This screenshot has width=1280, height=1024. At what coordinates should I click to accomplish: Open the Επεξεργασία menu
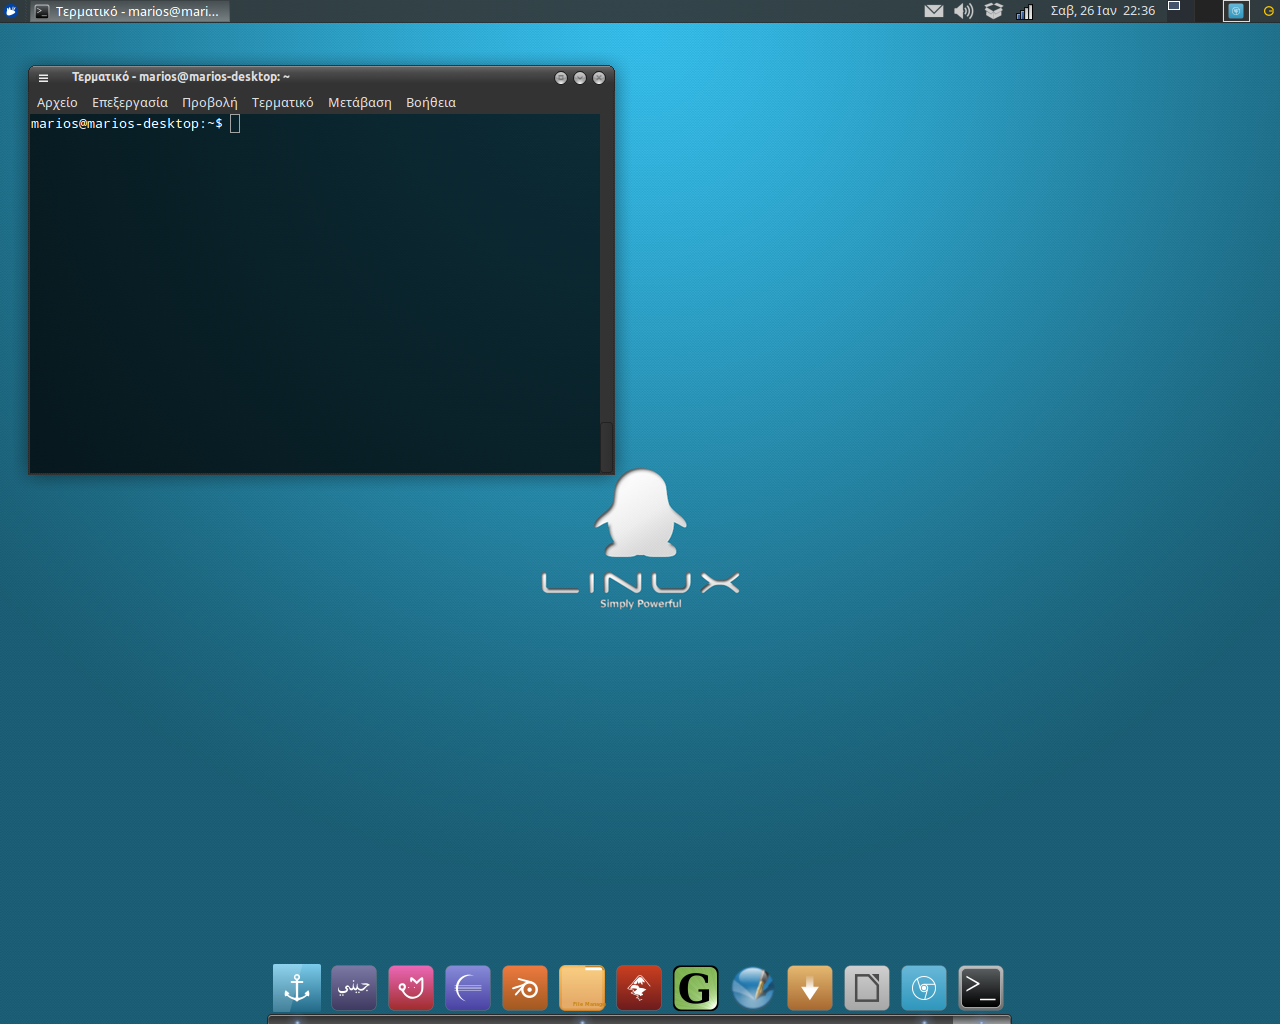(130, 102)
